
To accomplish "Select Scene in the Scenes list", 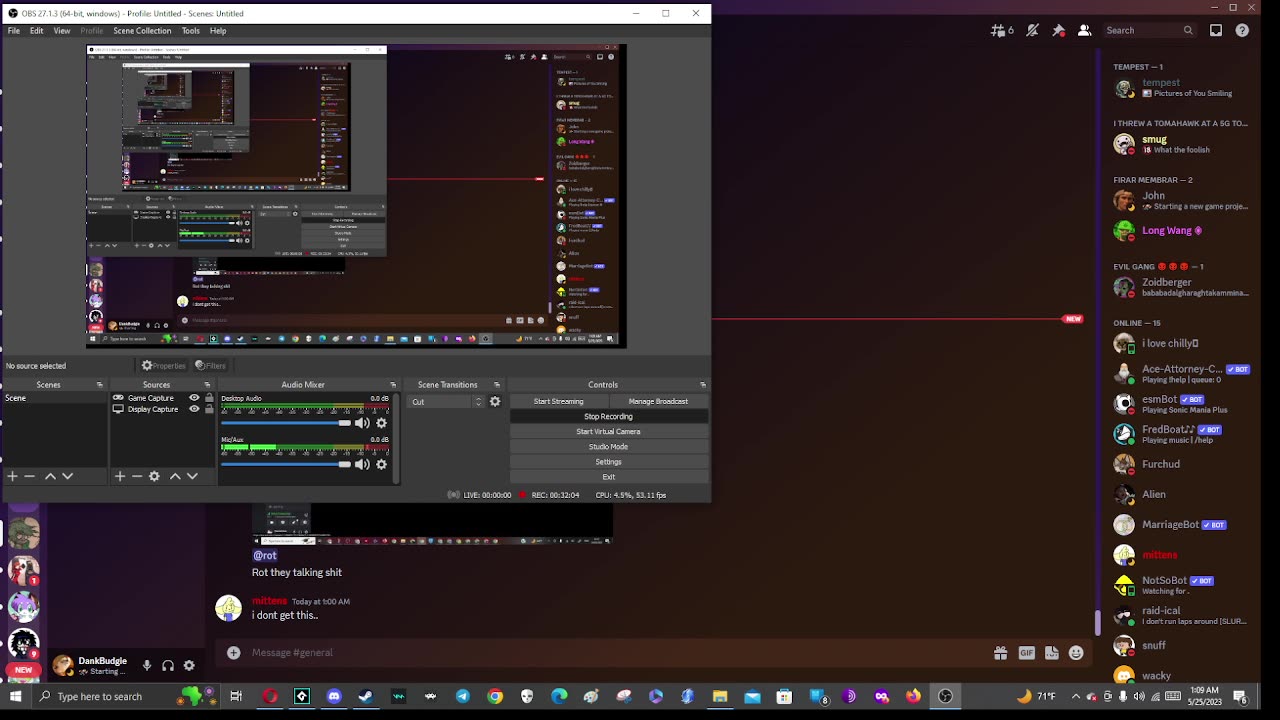I will [x=55, y=398].
